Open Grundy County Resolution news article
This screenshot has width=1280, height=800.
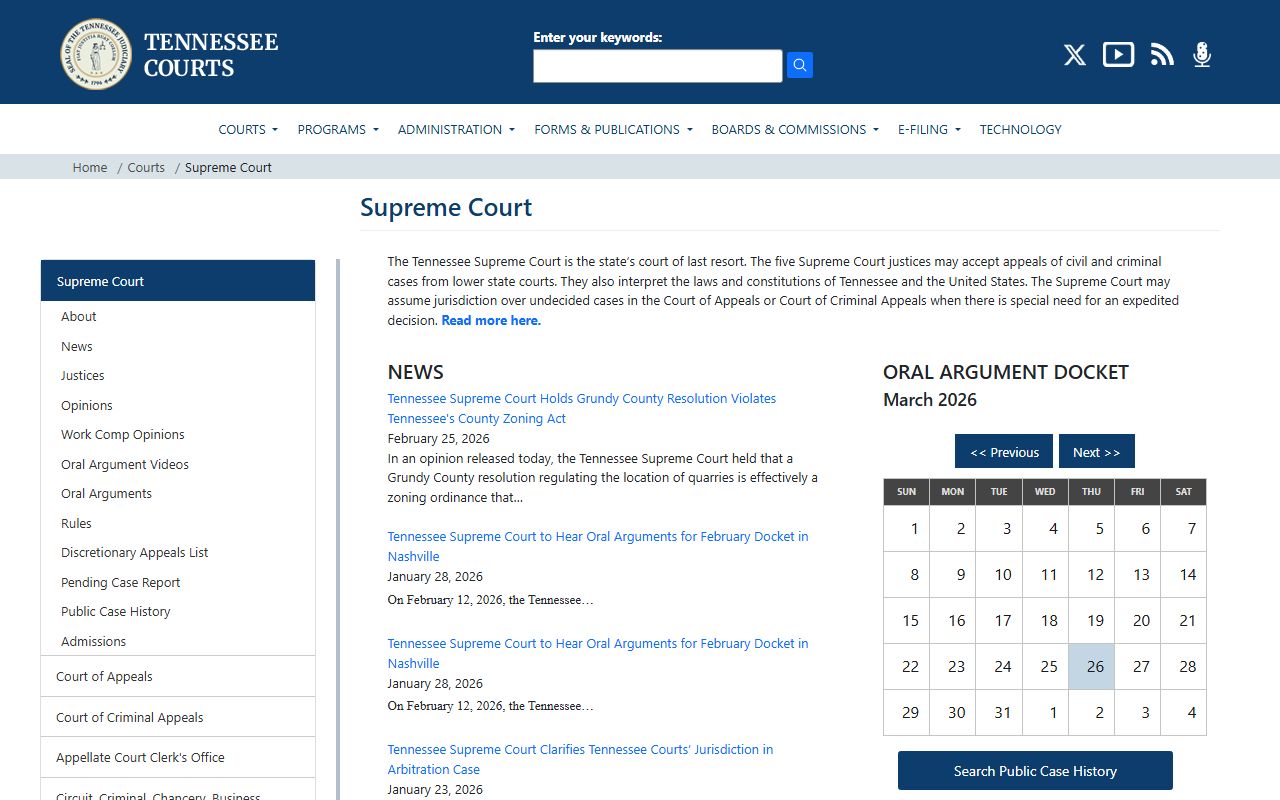click(582, 408)
